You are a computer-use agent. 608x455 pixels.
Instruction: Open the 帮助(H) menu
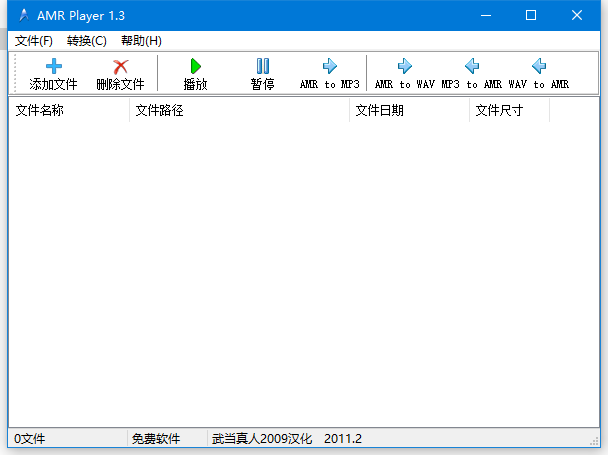pyautogui.click(x=140, y=41)
